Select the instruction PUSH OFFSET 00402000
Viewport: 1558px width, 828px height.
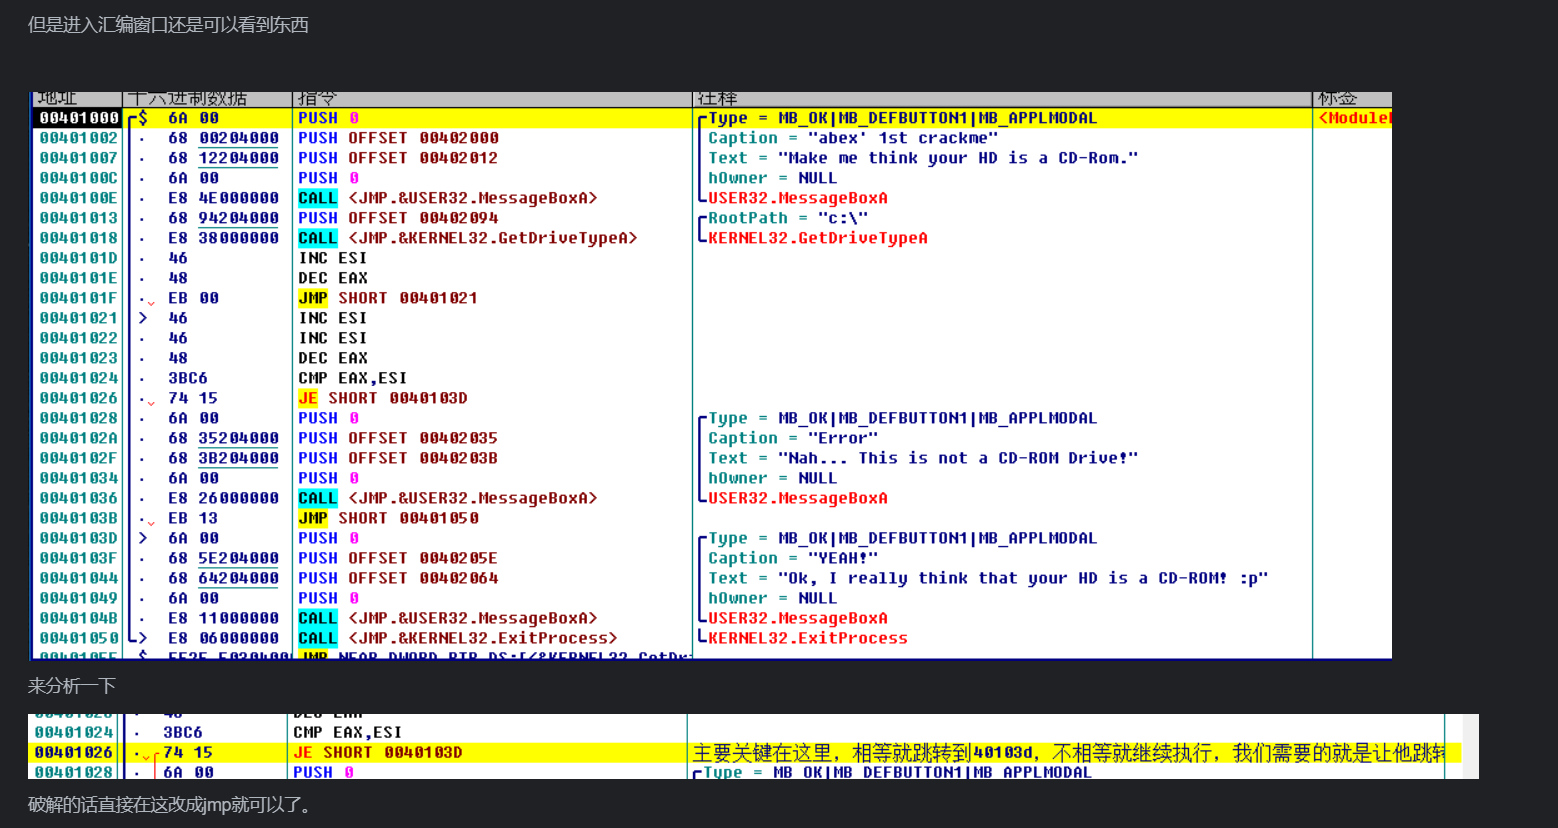click(398, 138)
